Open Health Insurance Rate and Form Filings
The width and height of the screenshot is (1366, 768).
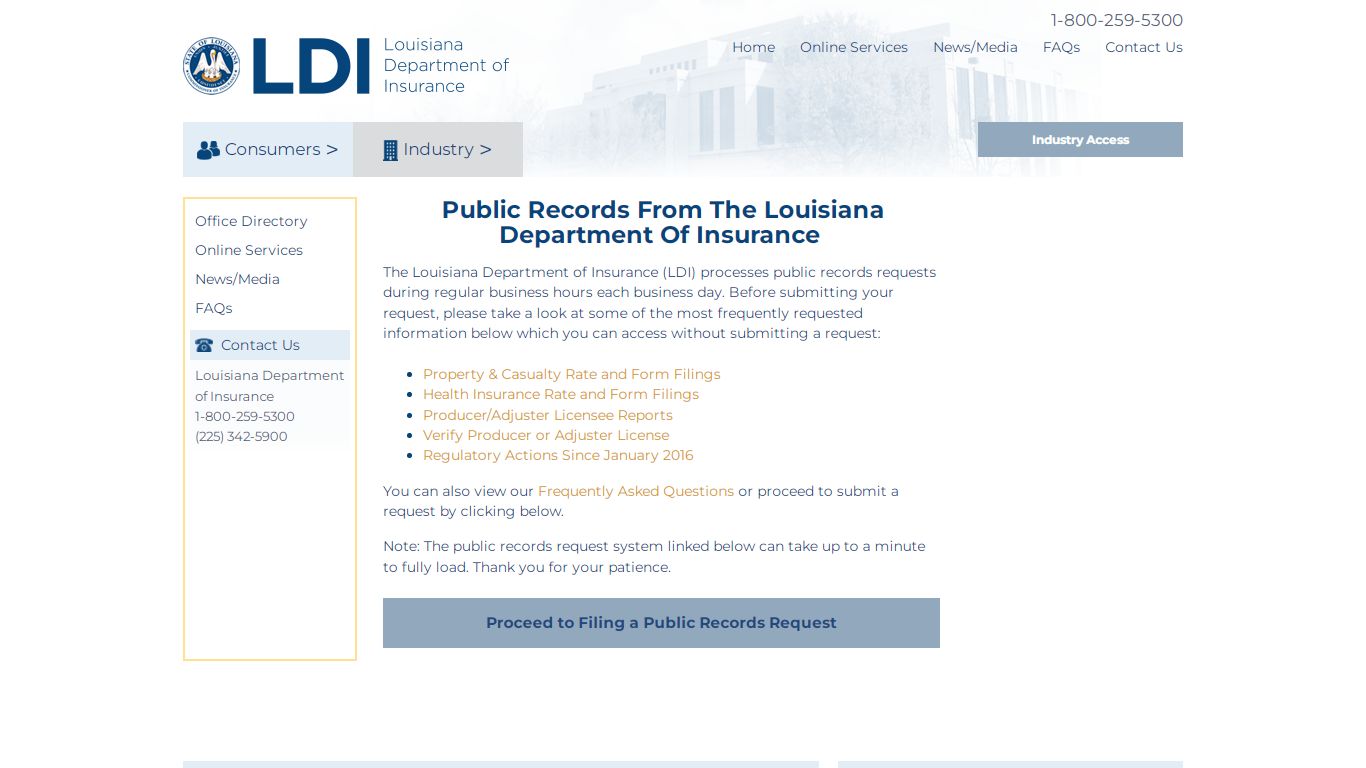561,394
